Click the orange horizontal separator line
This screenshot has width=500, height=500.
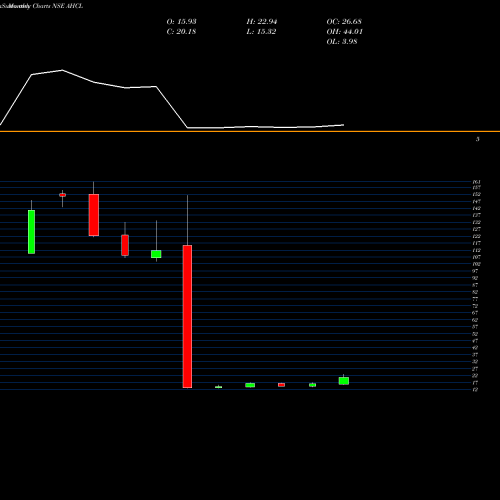coord(250,132)
